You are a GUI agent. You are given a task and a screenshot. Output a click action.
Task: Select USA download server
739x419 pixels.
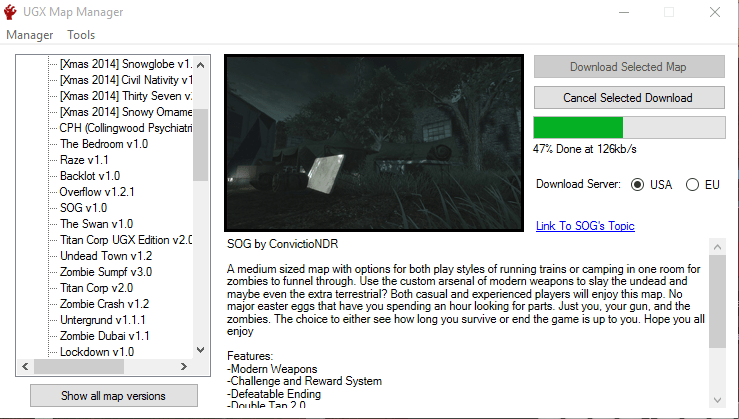tap(651, 185)
